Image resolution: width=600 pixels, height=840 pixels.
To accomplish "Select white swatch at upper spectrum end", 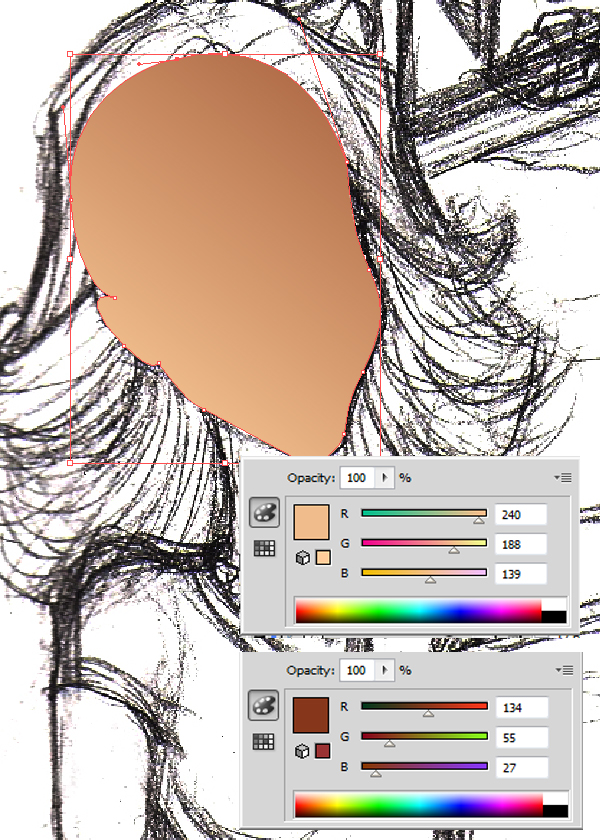I will [554, 605].
